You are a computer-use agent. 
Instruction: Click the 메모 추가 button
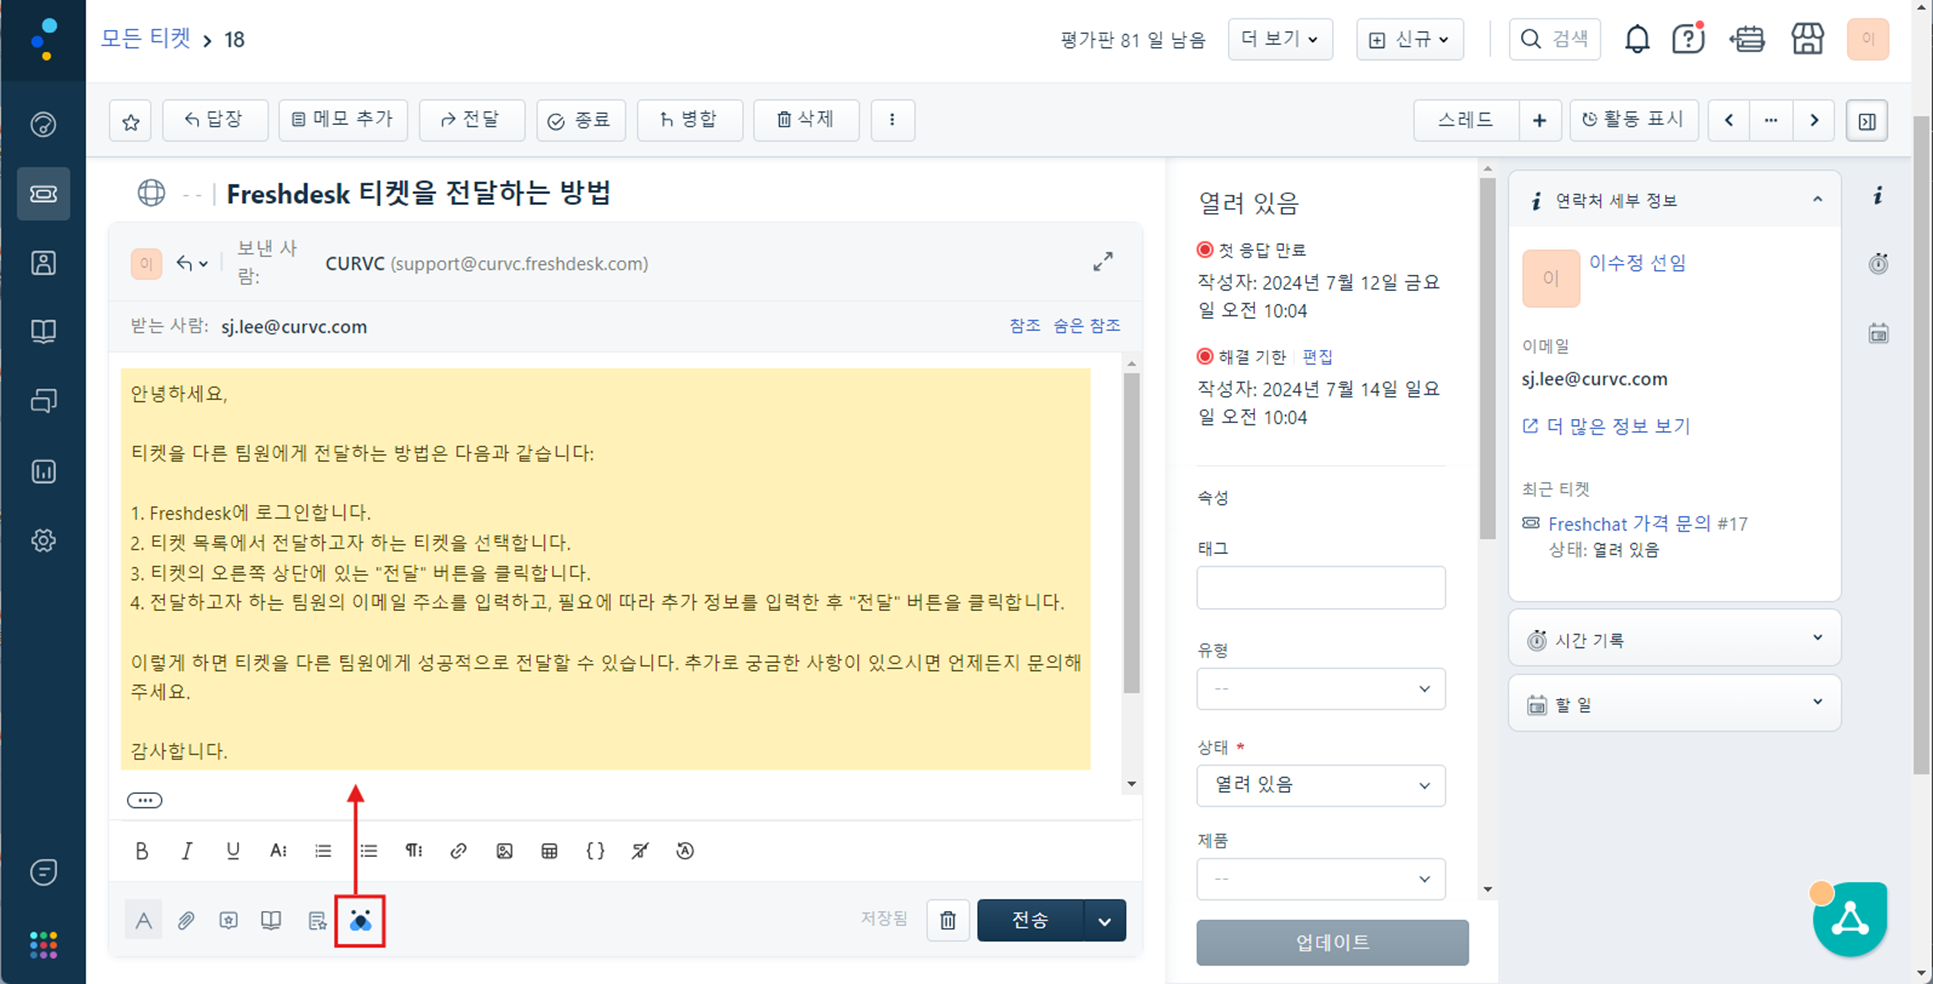pyautogui.click(x=343, y=120)
